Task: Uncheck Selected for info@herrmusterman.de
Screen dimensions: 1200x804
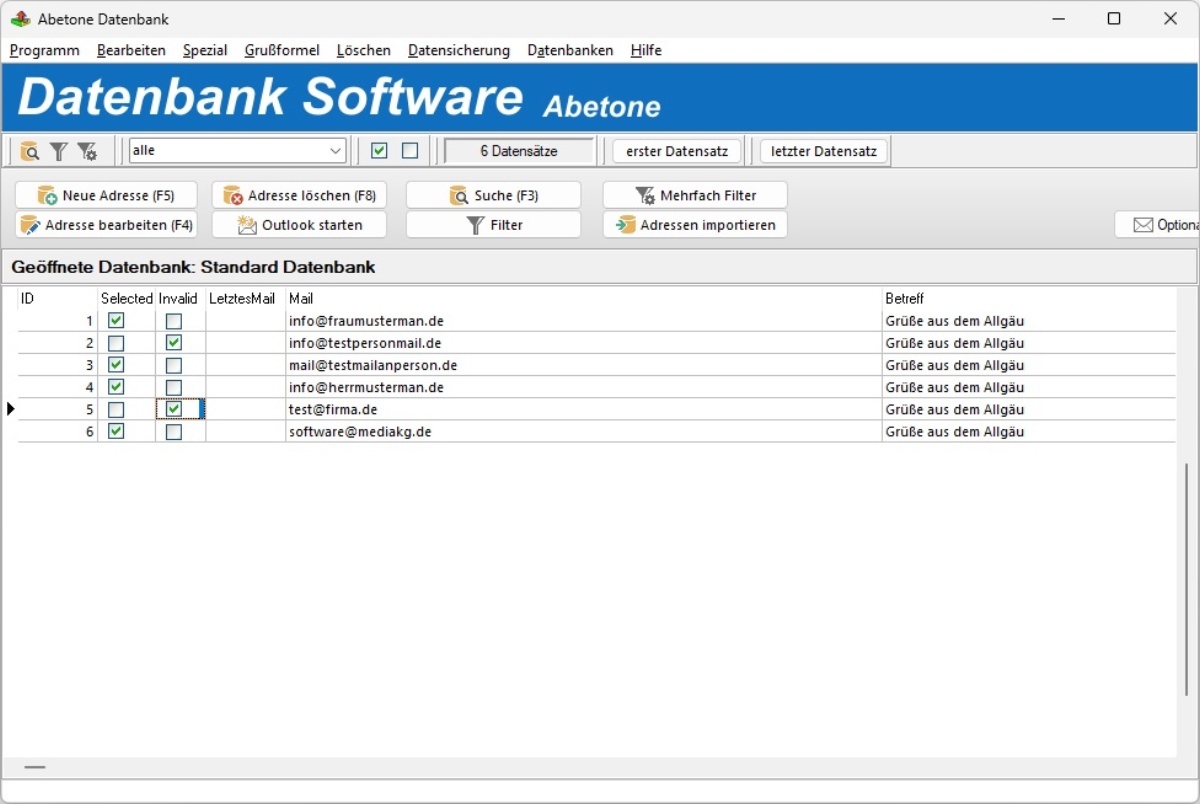Action: point(116,387)
